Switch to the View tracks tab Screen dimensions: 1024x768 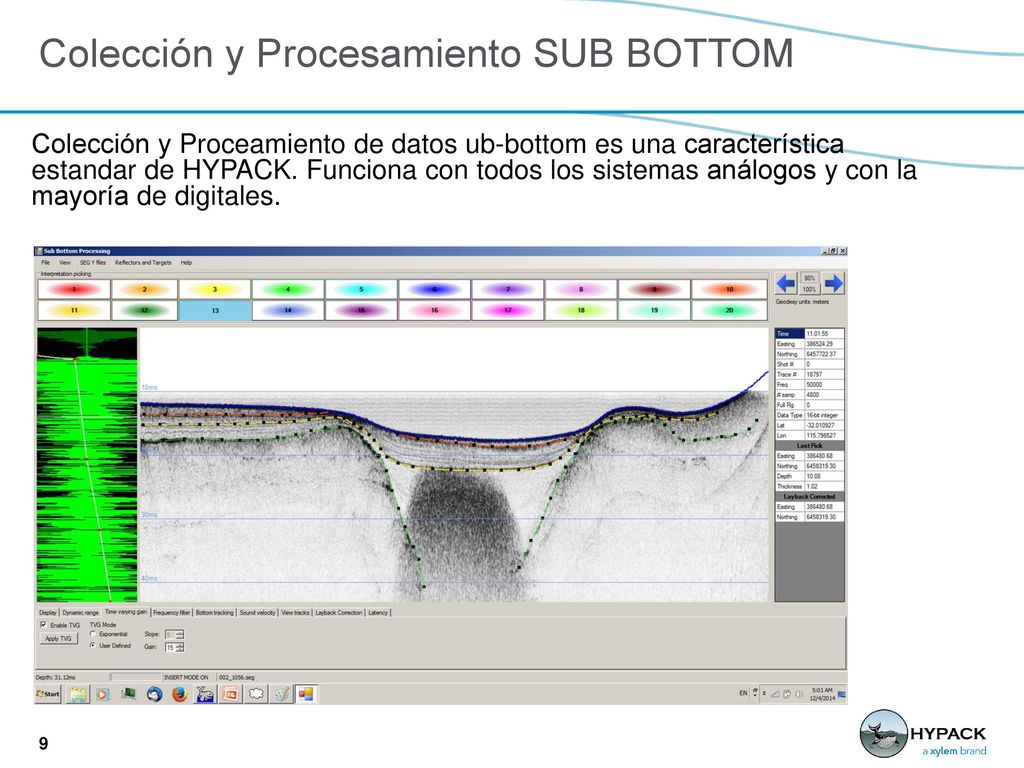coord(295,613)
